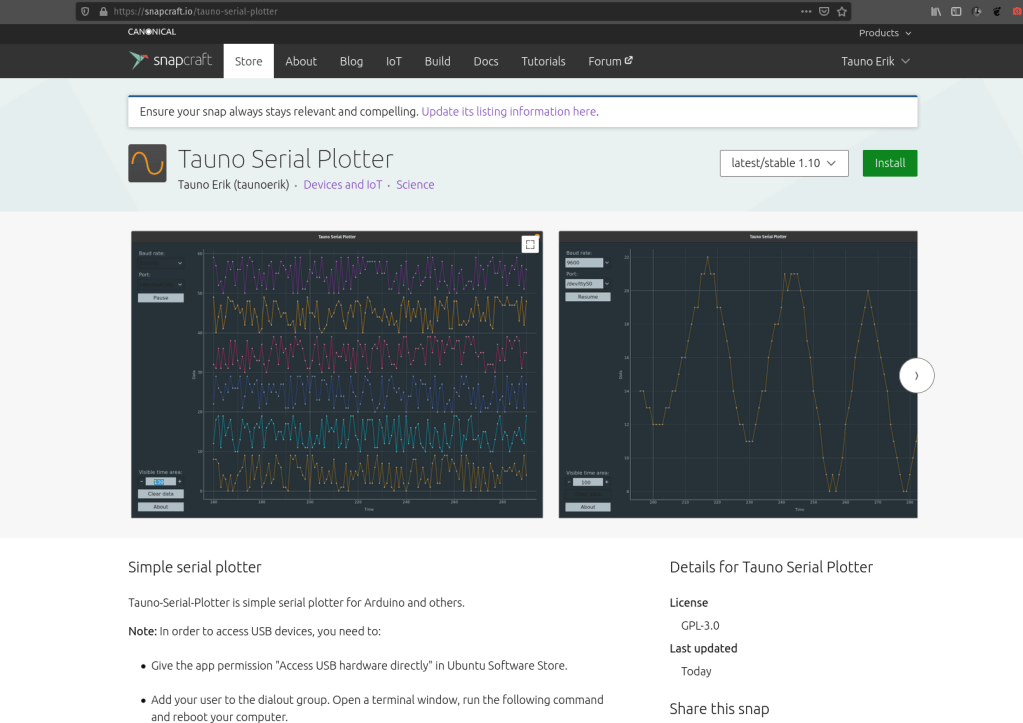The width and height of the screenshot is (1023, 723).
Task: Click the tracking protection shield icon
Action: point(85,11)
